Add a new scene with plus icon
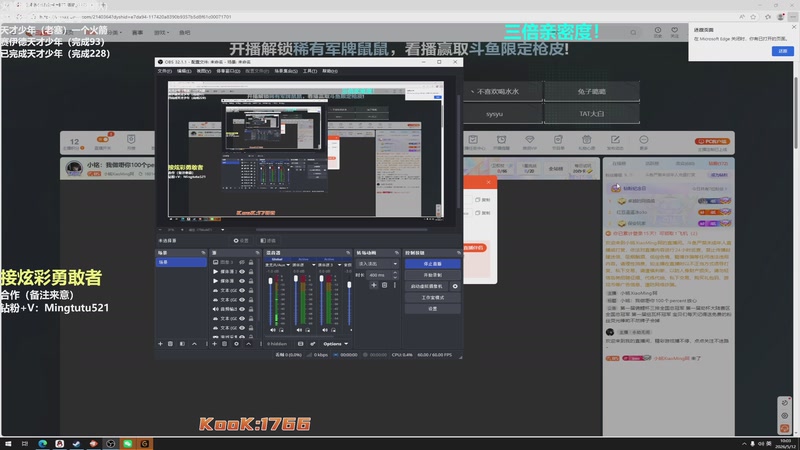The width and height of the screenshot is (800, 450). pyautogui.click(x=160, y=344)
